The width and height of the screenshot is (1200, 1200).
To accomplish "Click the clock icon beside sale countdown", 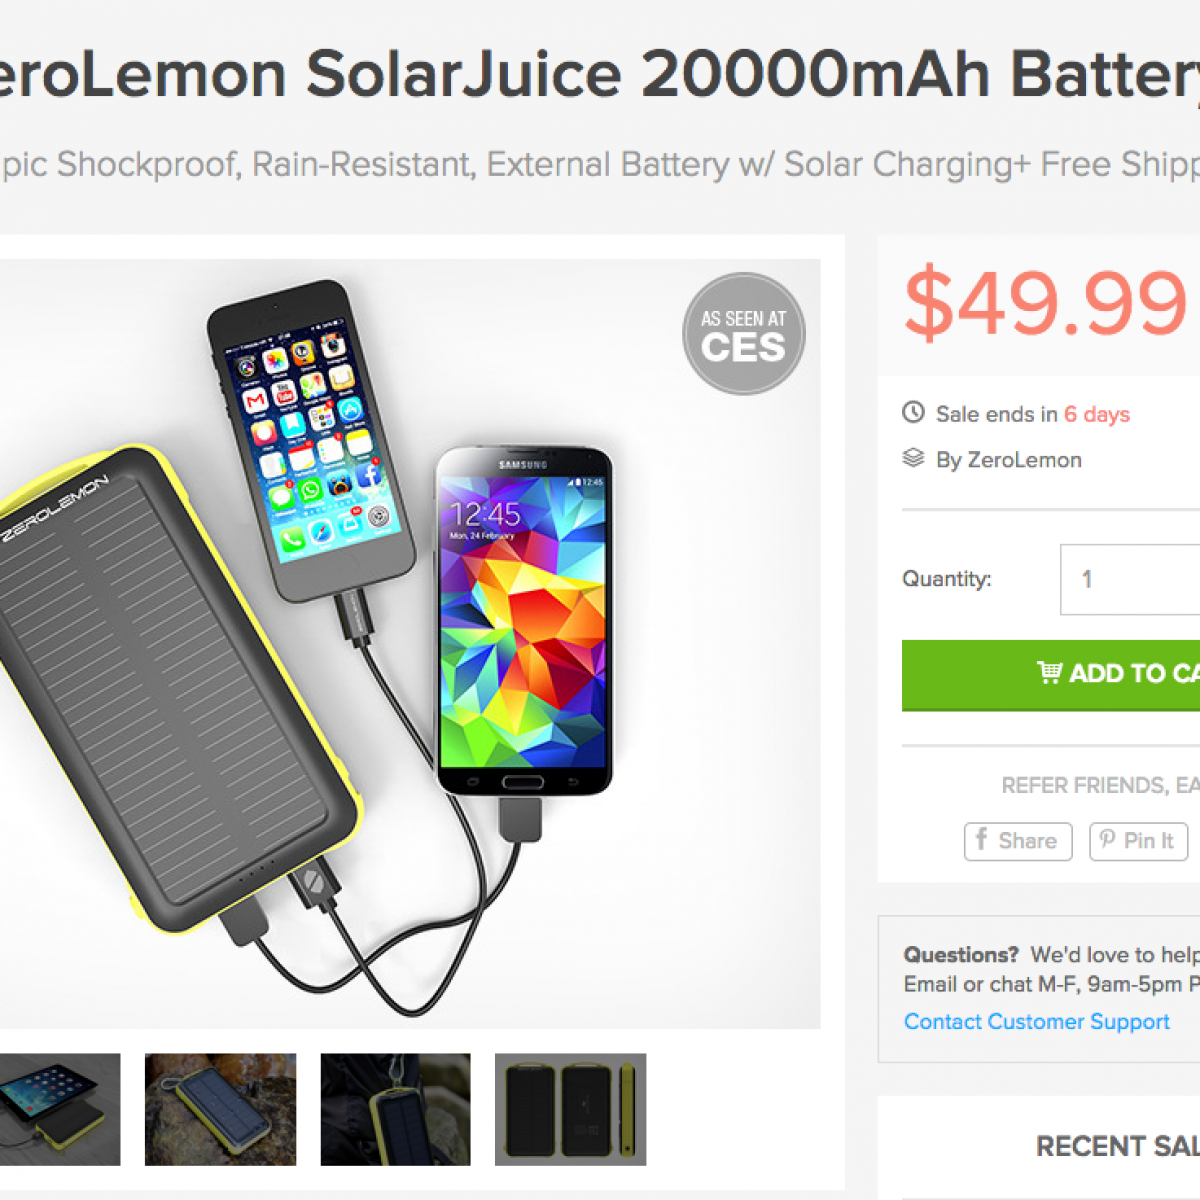I will (x=913, y=412).
